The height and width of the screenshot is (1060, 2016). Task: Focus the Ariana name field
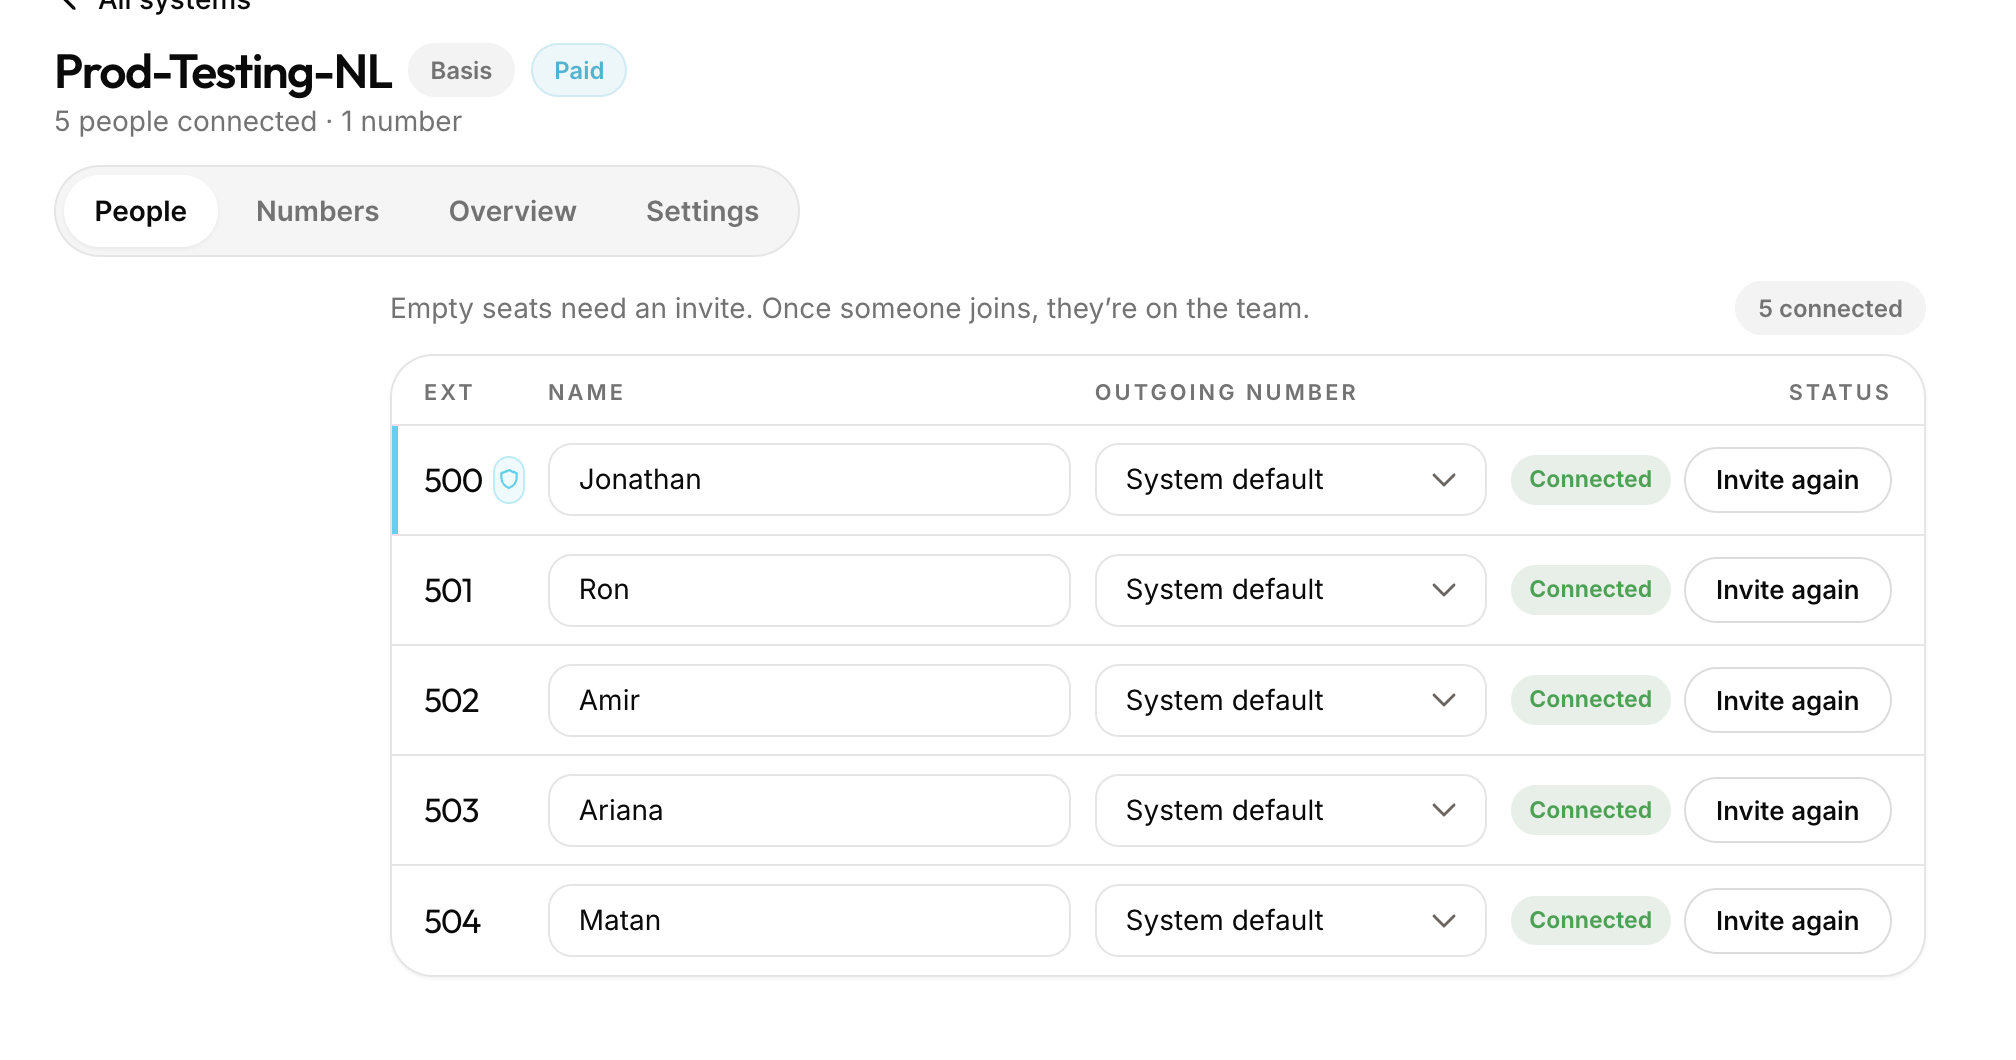click(x=809, y=810)
